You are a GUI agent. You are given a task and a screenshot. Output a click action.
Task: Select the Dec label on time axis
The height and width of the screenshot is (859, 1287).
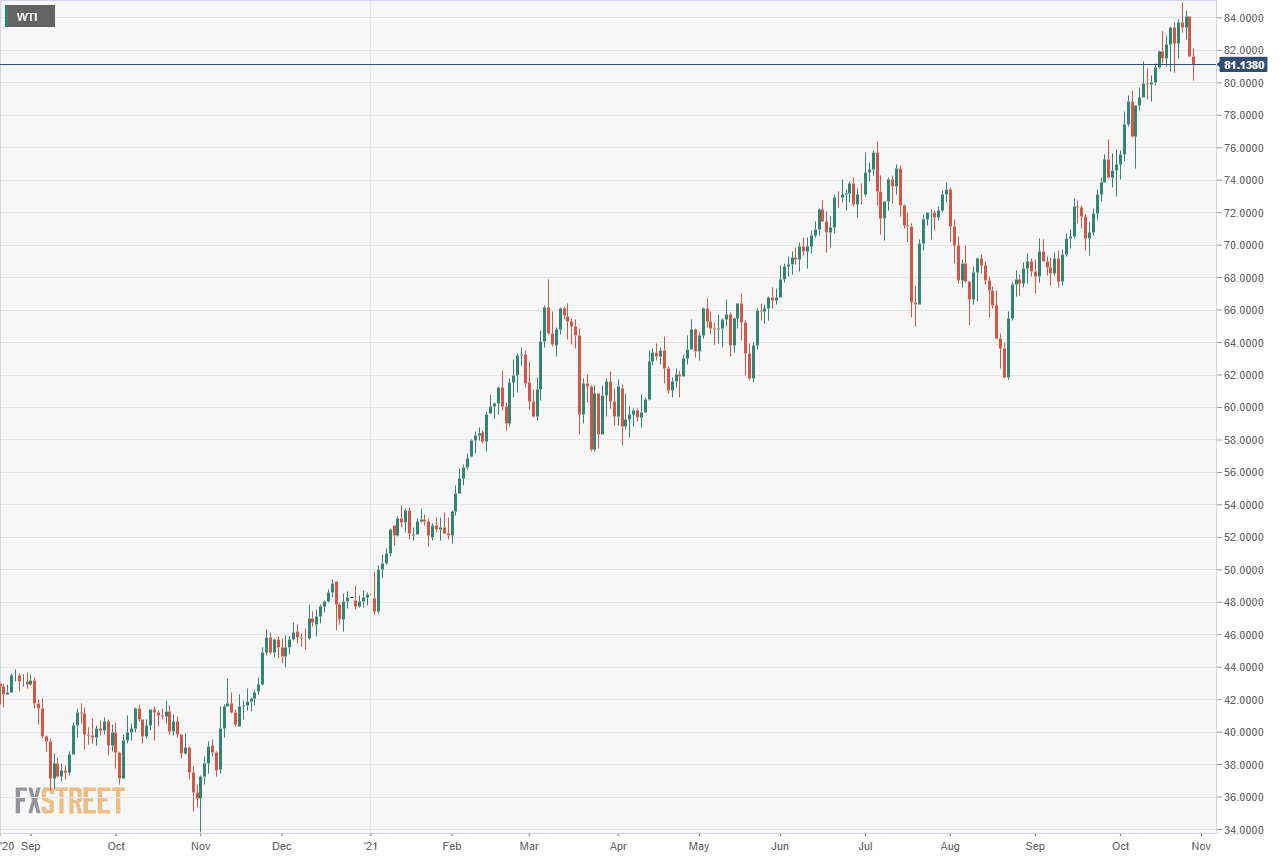point(282,846)
